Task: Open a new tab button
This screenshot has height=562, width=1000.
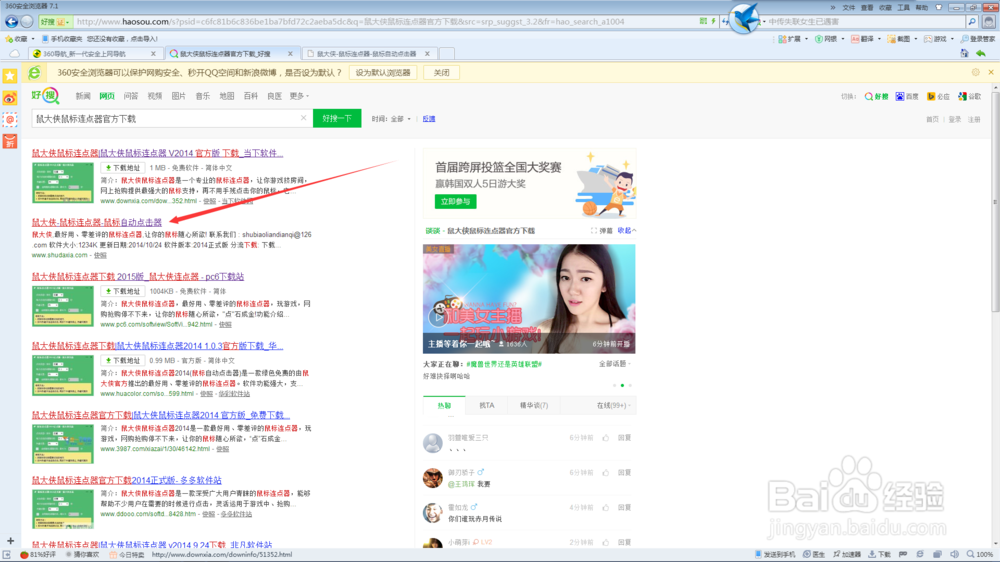Action: 447,54
